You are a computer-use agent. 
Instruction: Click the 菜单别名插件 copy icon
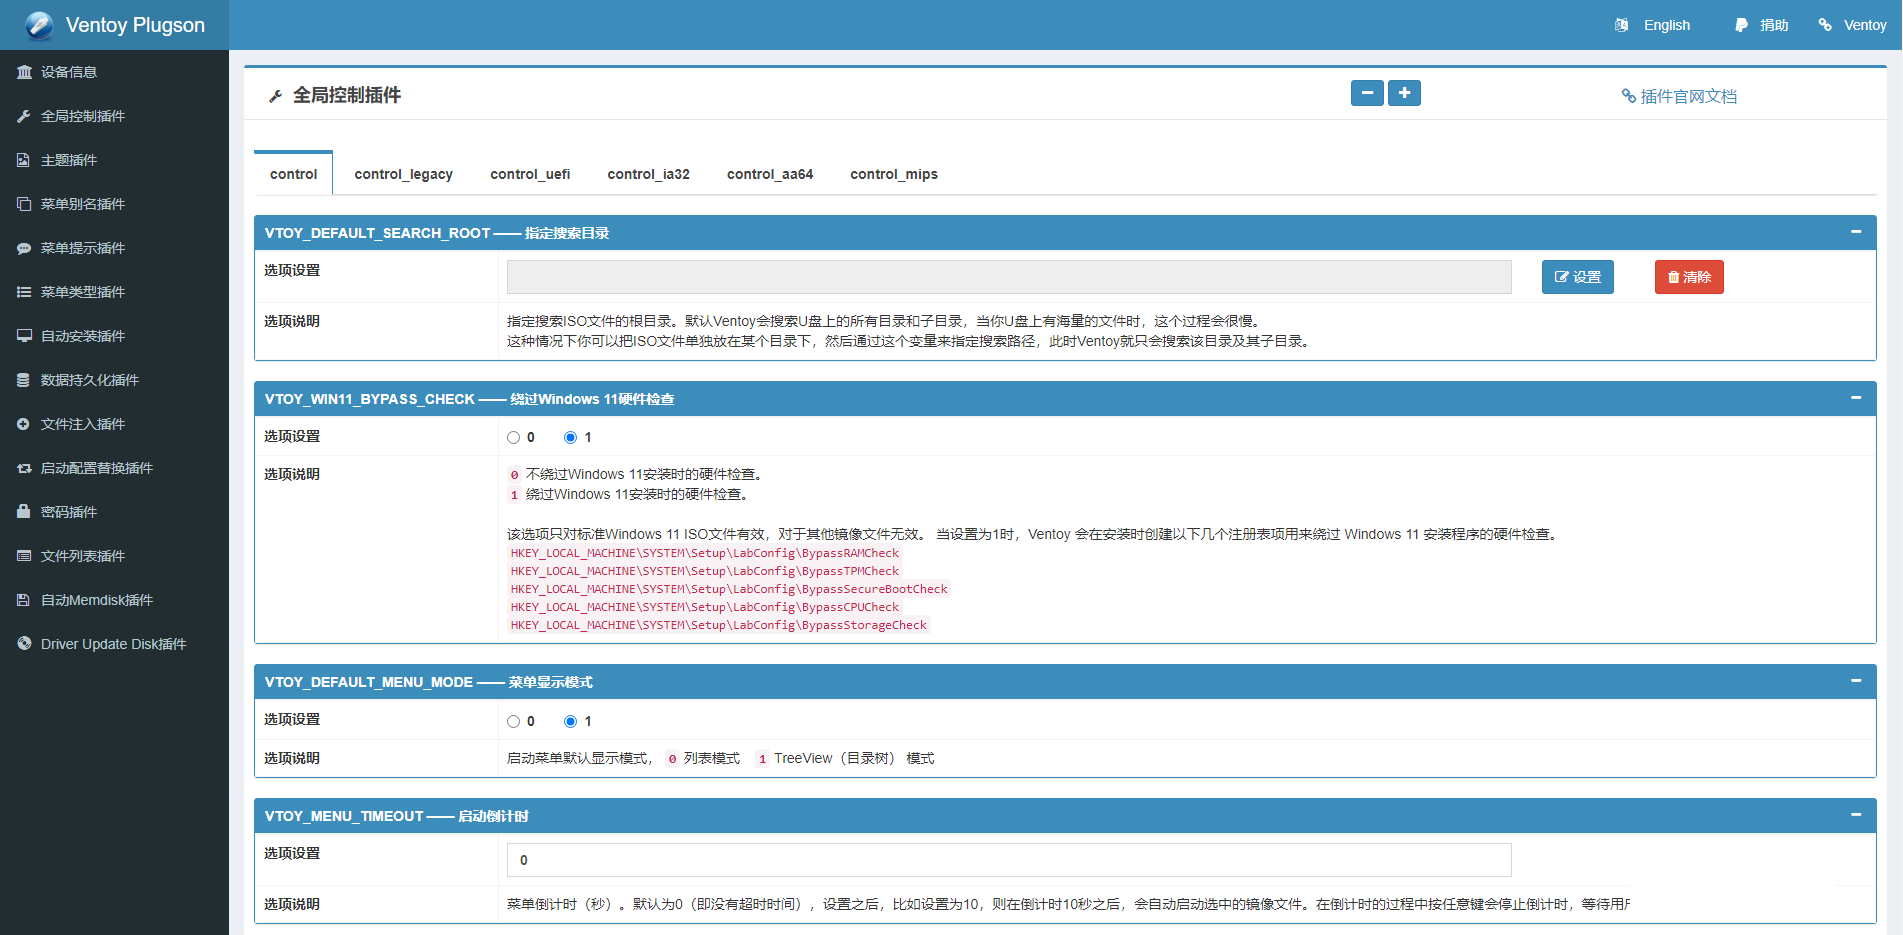24,204
